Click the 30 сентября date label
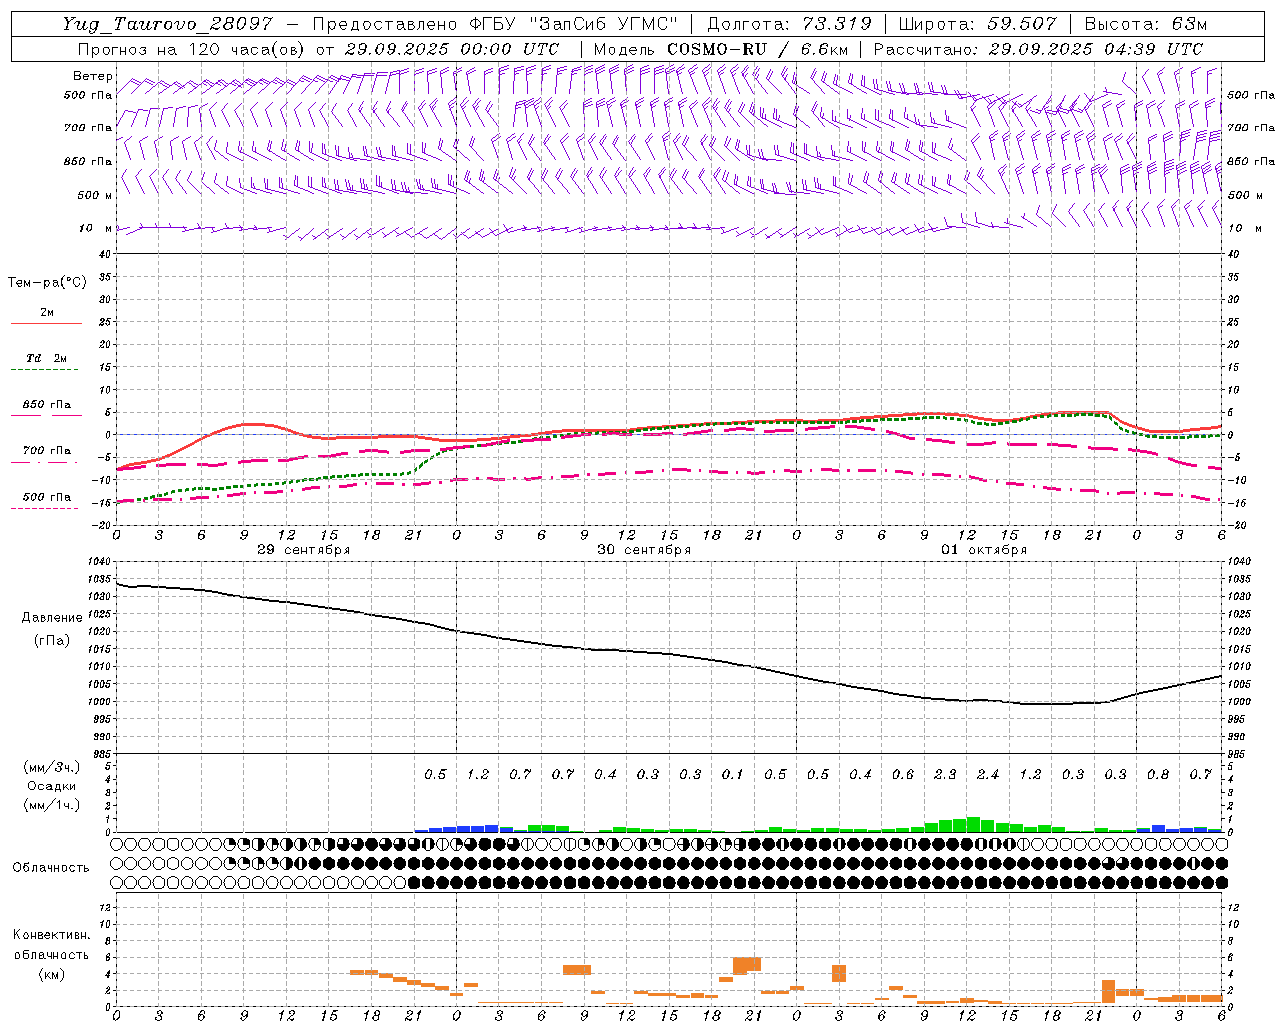 644,550
